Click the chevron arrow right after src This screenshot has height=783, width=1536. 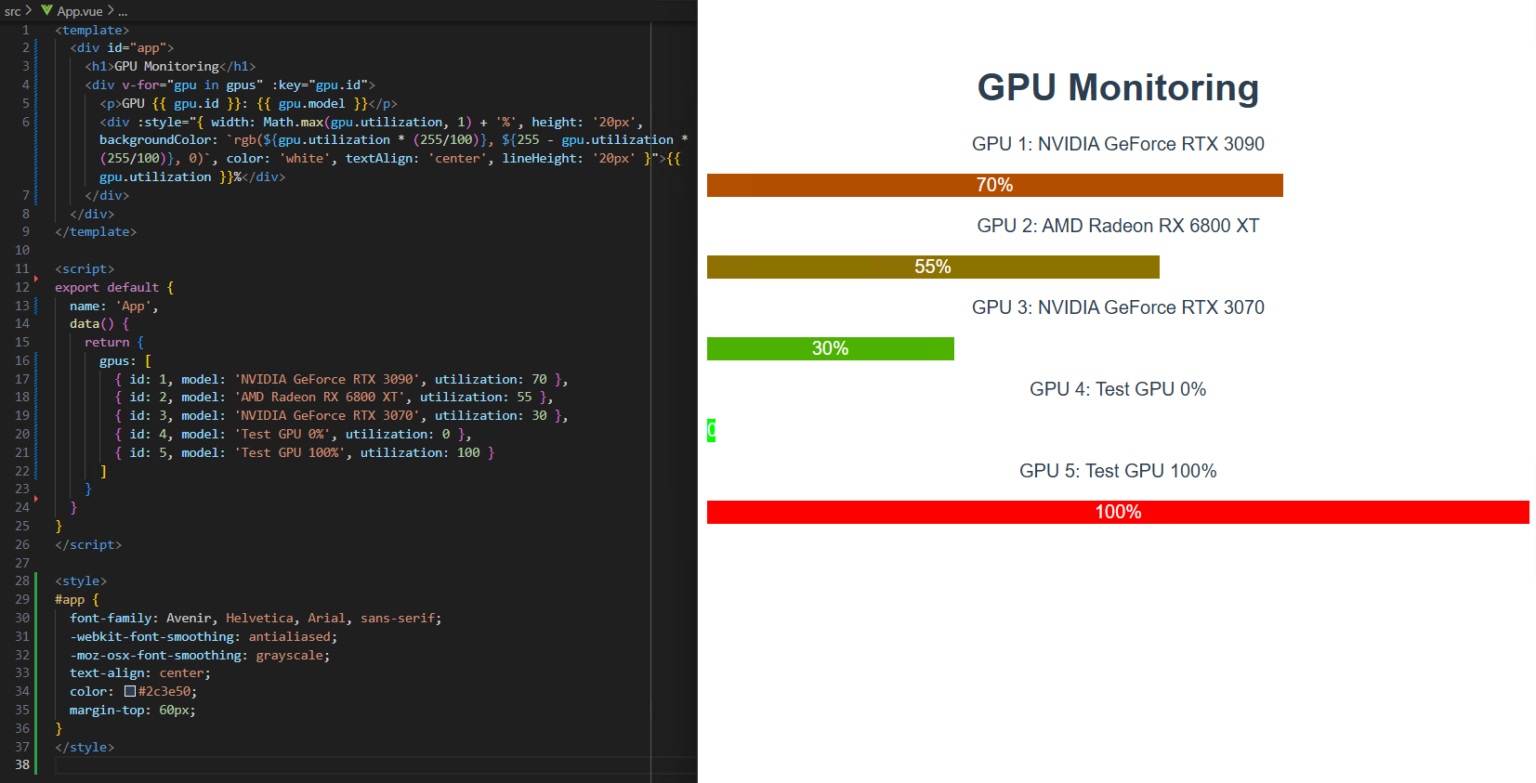30,11
